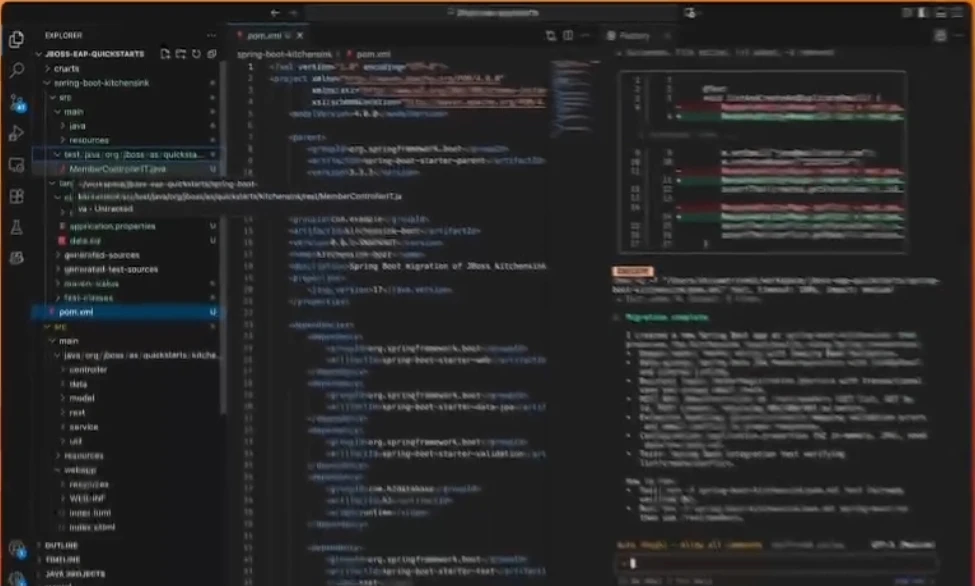Expand the generated-test-sources folder
975x586 pixels.
coord(111,269)
